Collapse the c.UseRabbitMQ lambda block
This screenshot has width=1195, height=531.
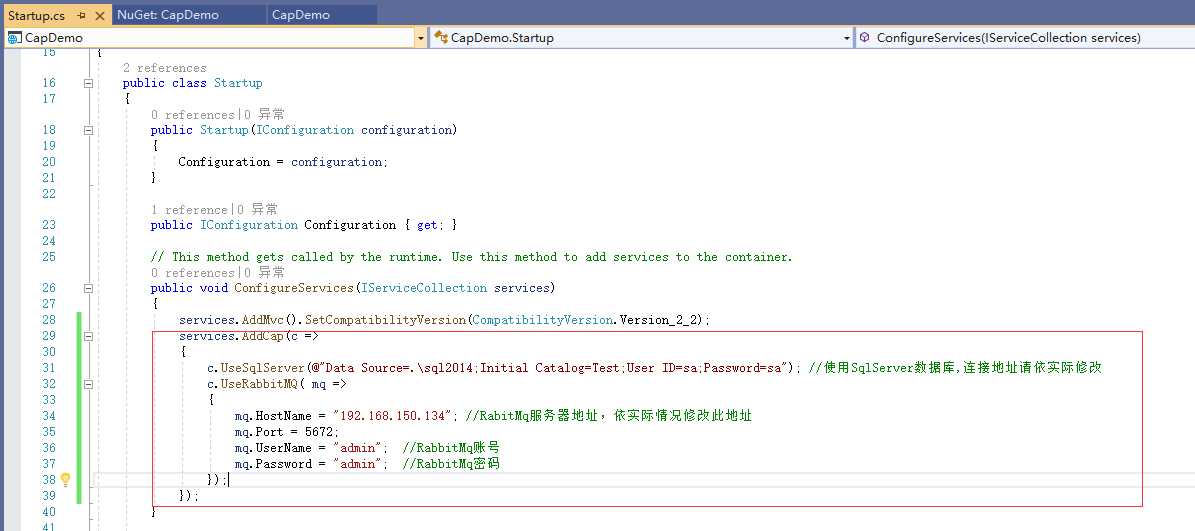[88, 384]
